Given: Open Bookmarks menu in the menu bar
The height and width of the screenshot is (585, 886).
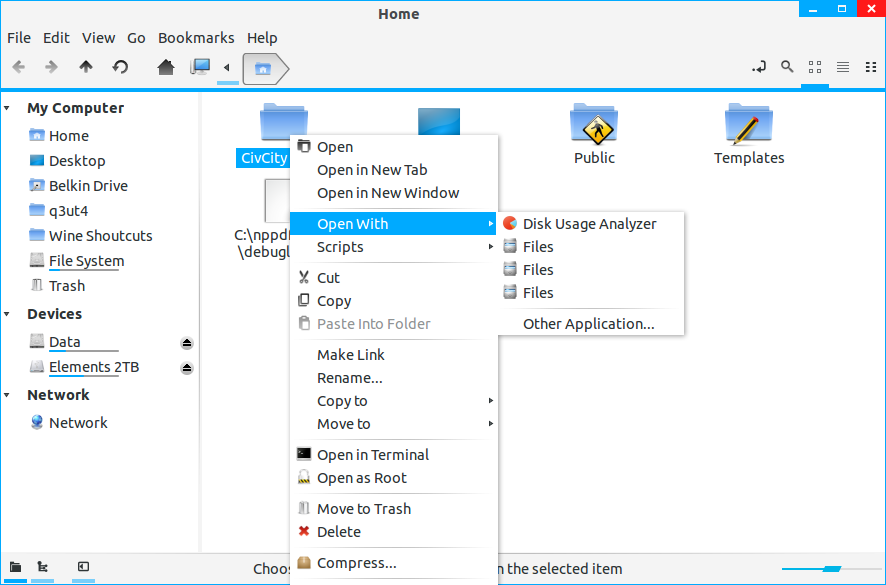Looking at the screenshot, I should click(196, 38).
